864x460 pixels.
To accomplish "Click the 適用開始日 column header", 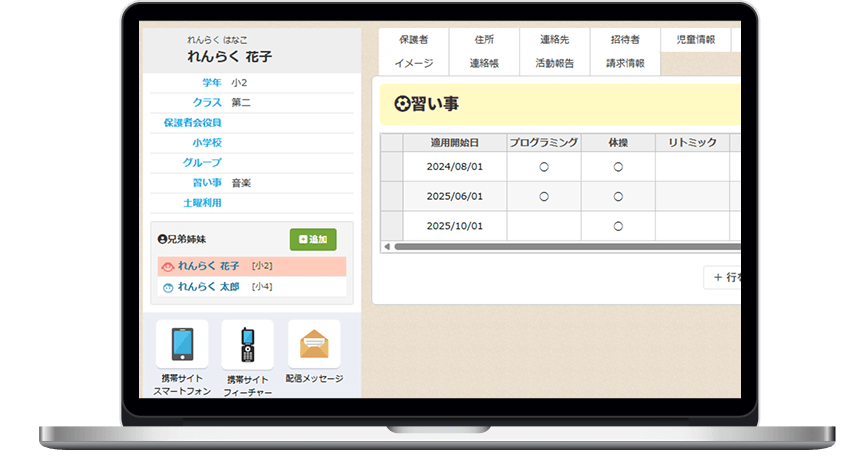I will pyautogui.click(x=455, y=143).
